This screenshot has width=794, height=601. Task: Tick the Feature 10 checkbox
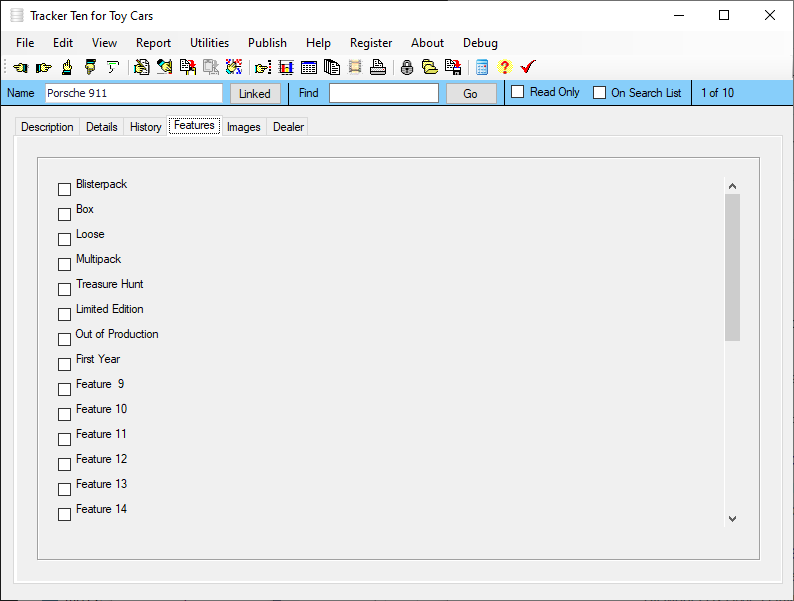click(x=64, y=414)
